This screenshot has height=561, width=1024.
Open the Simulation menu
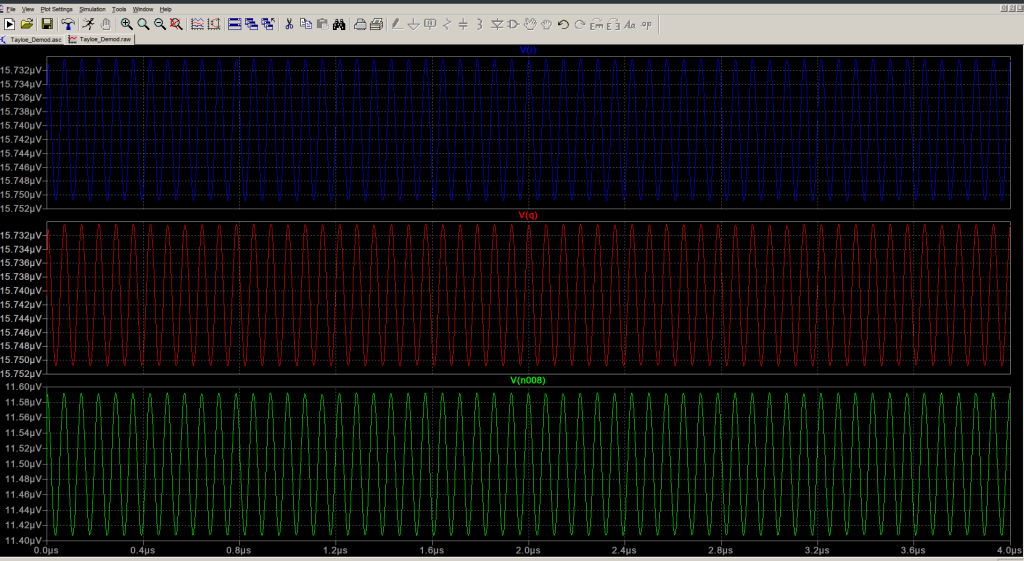93,8
